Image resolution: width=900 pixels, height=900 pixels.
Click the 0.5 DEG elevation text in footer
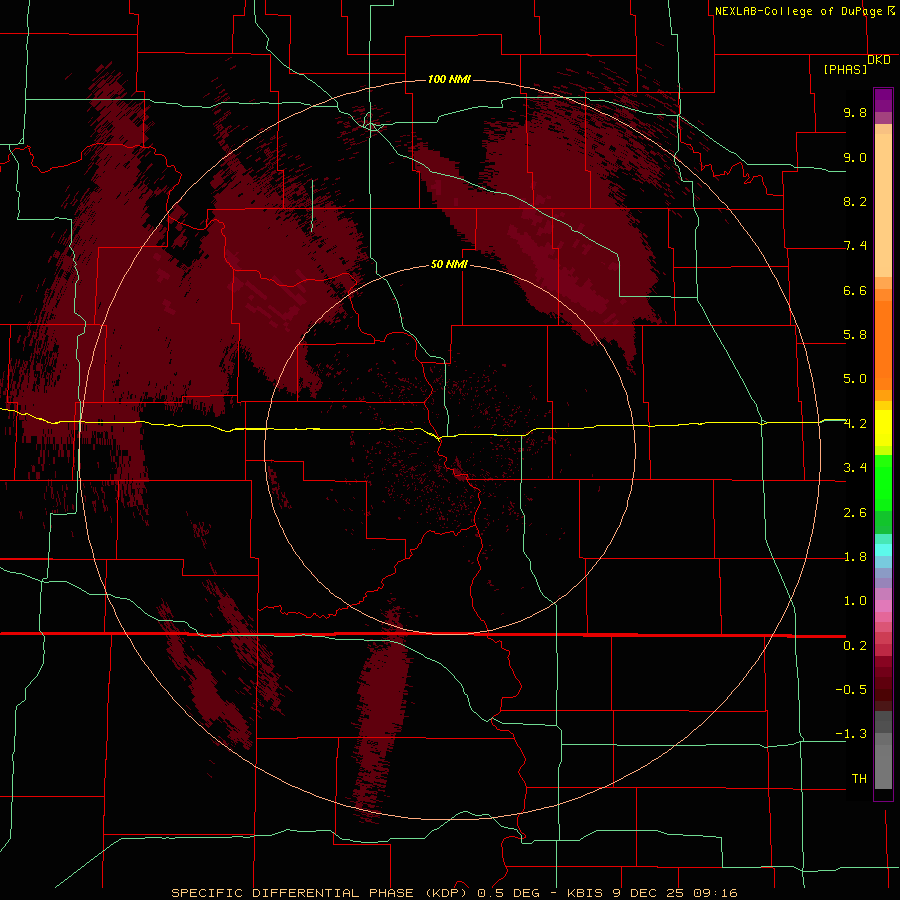509,893
